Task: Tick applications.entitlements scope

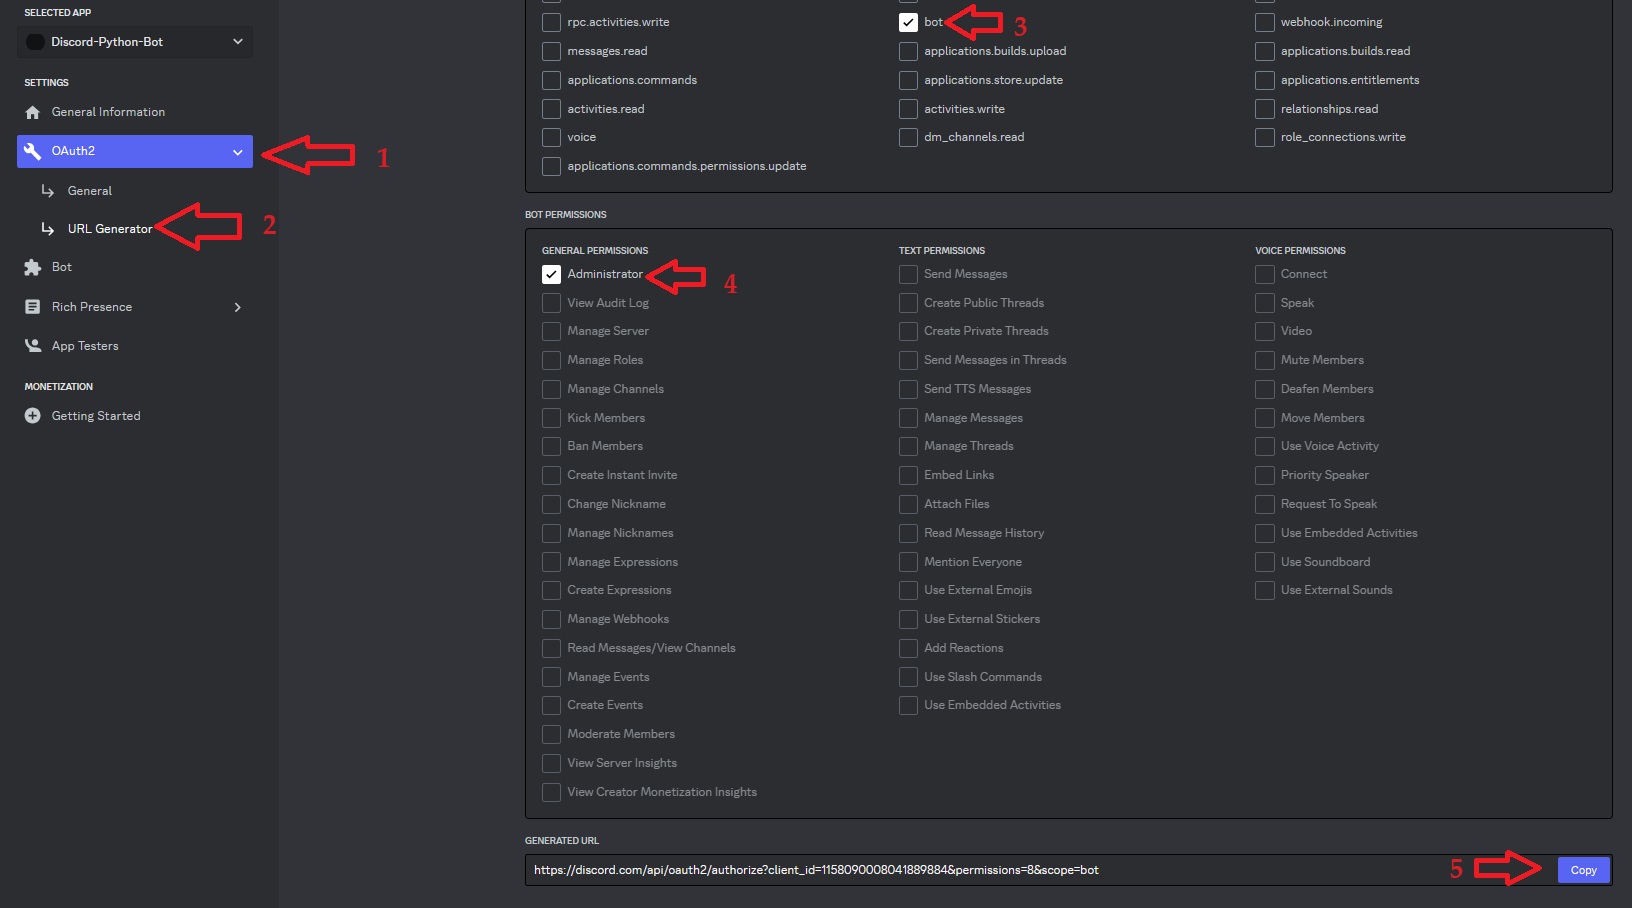Action: click(1265, 80)
